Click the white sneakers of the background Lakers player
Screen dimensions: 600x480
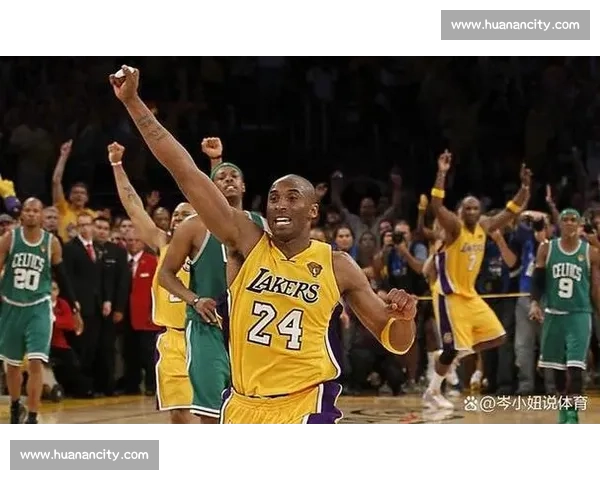coord(436,398)
